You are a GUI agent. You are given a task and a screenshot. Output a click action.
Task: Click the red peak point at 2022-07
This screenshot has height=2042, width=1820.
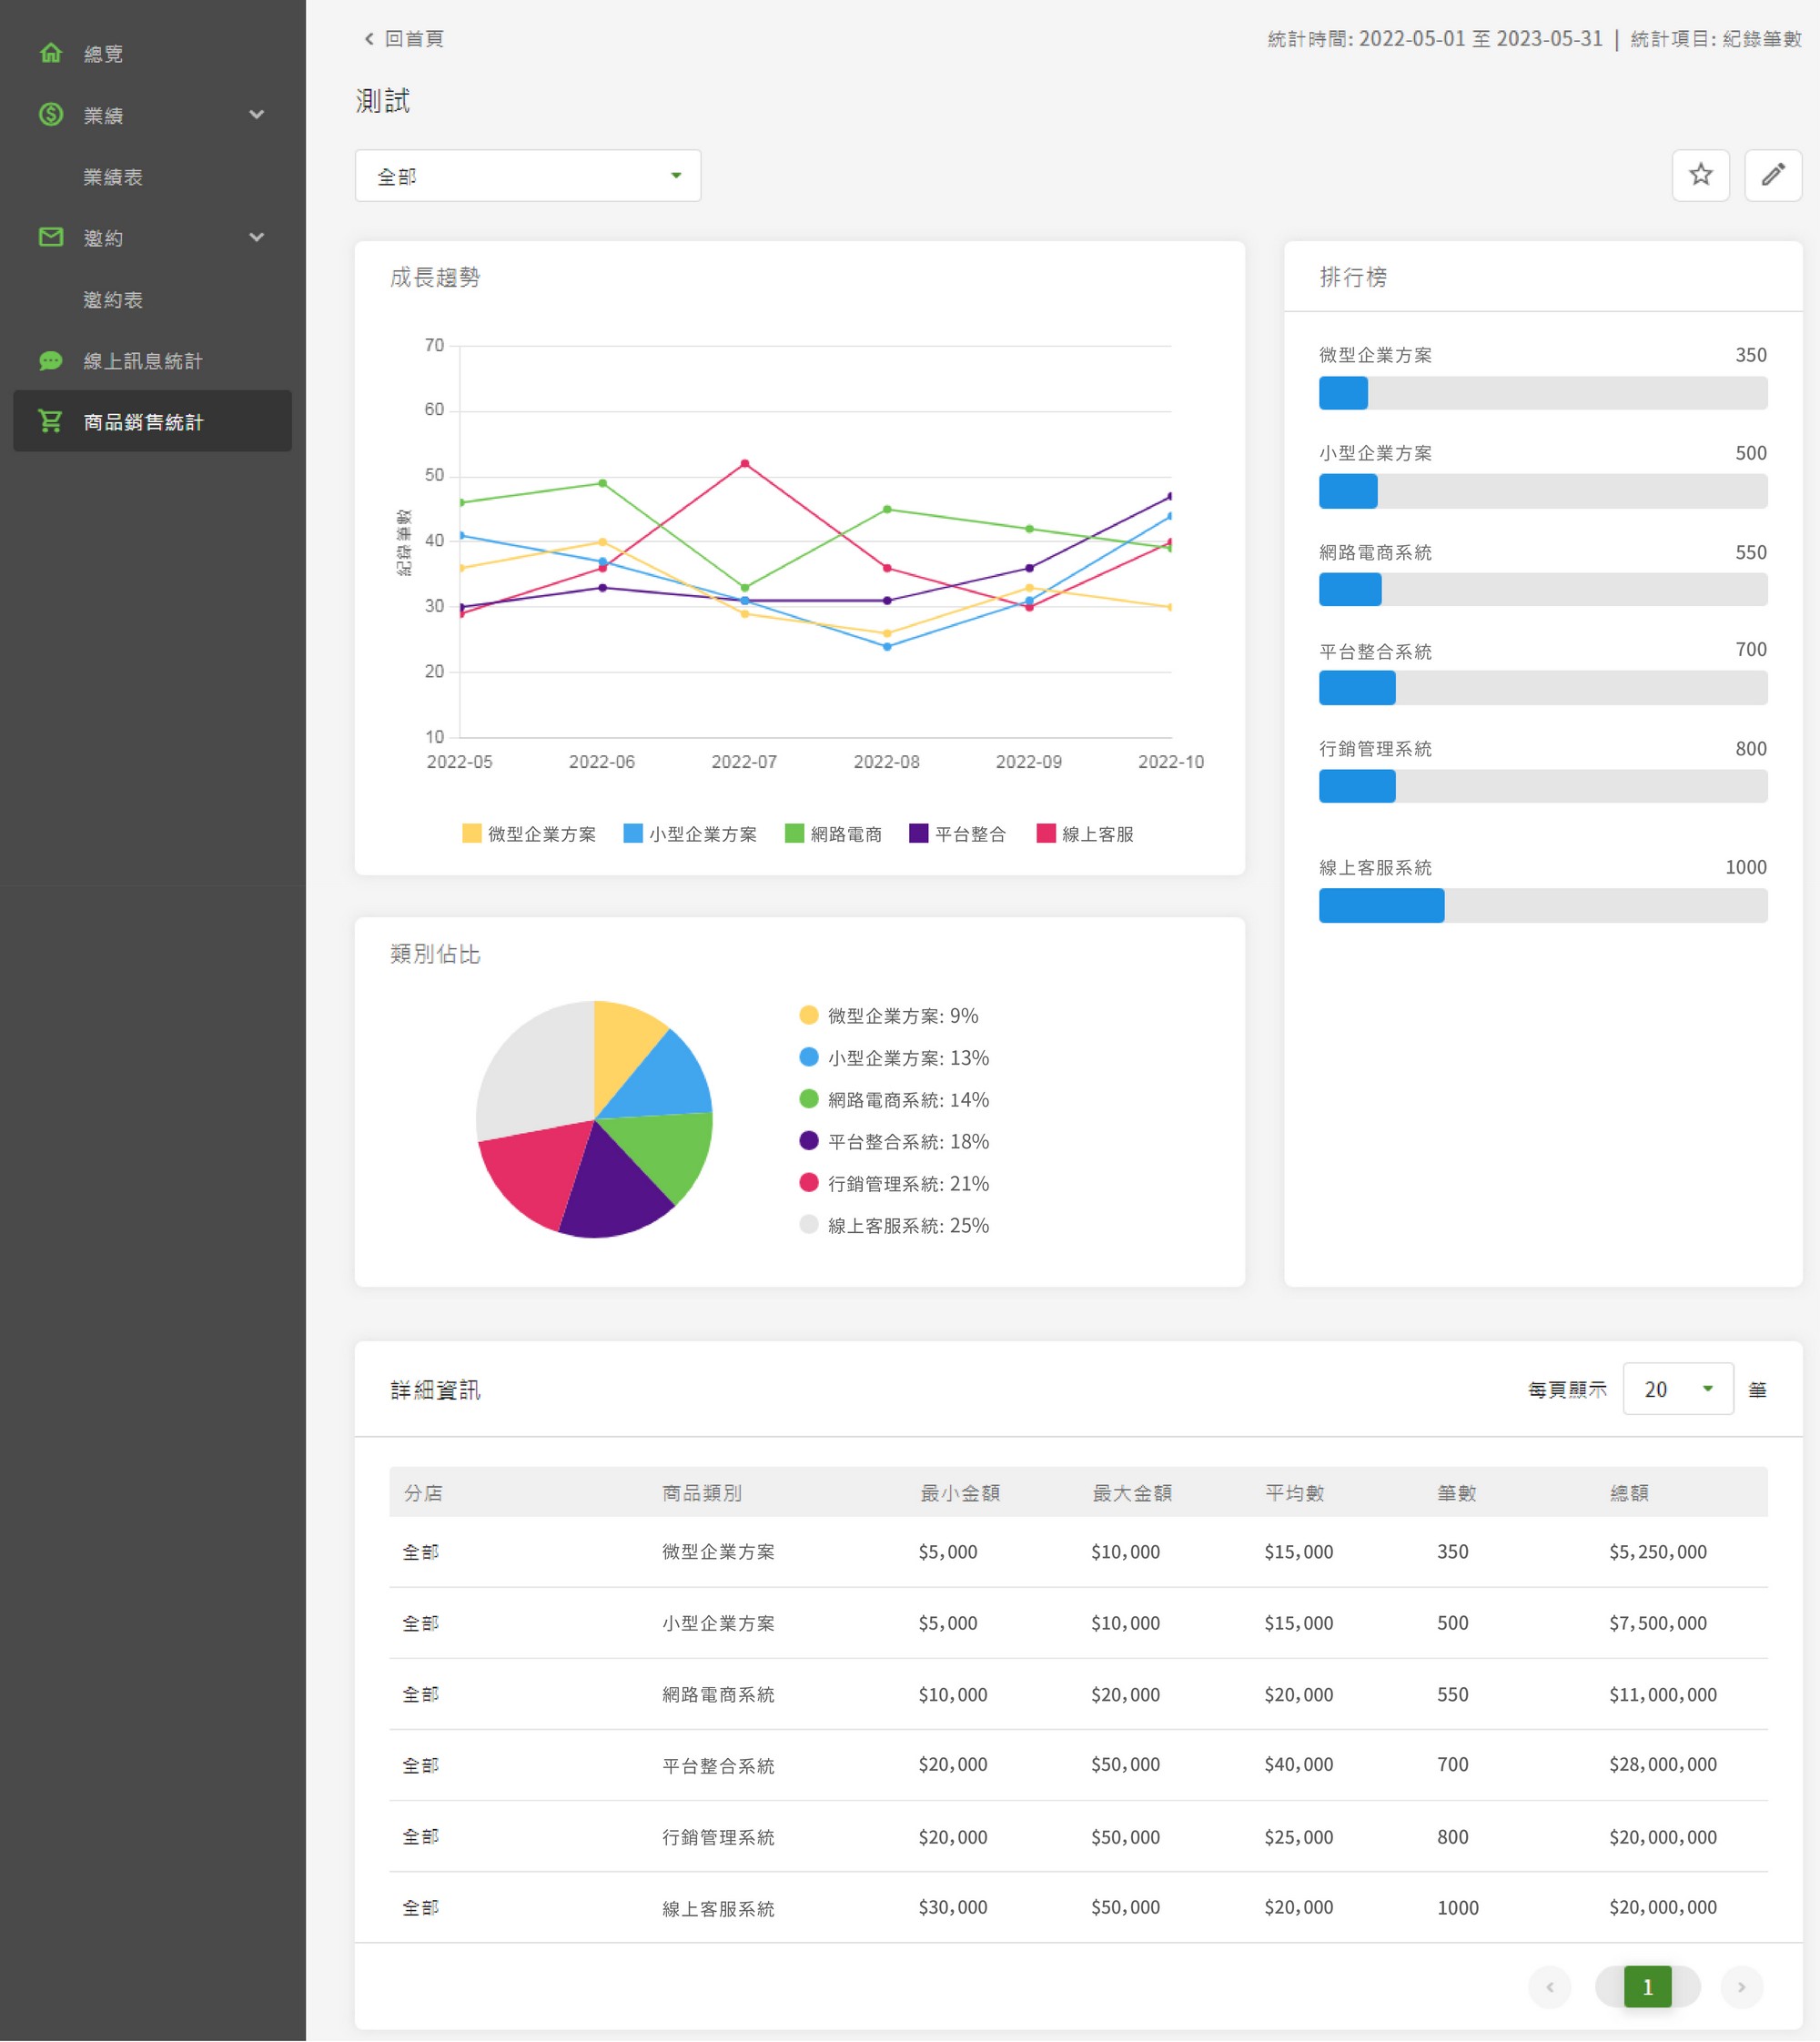point(744,463)
